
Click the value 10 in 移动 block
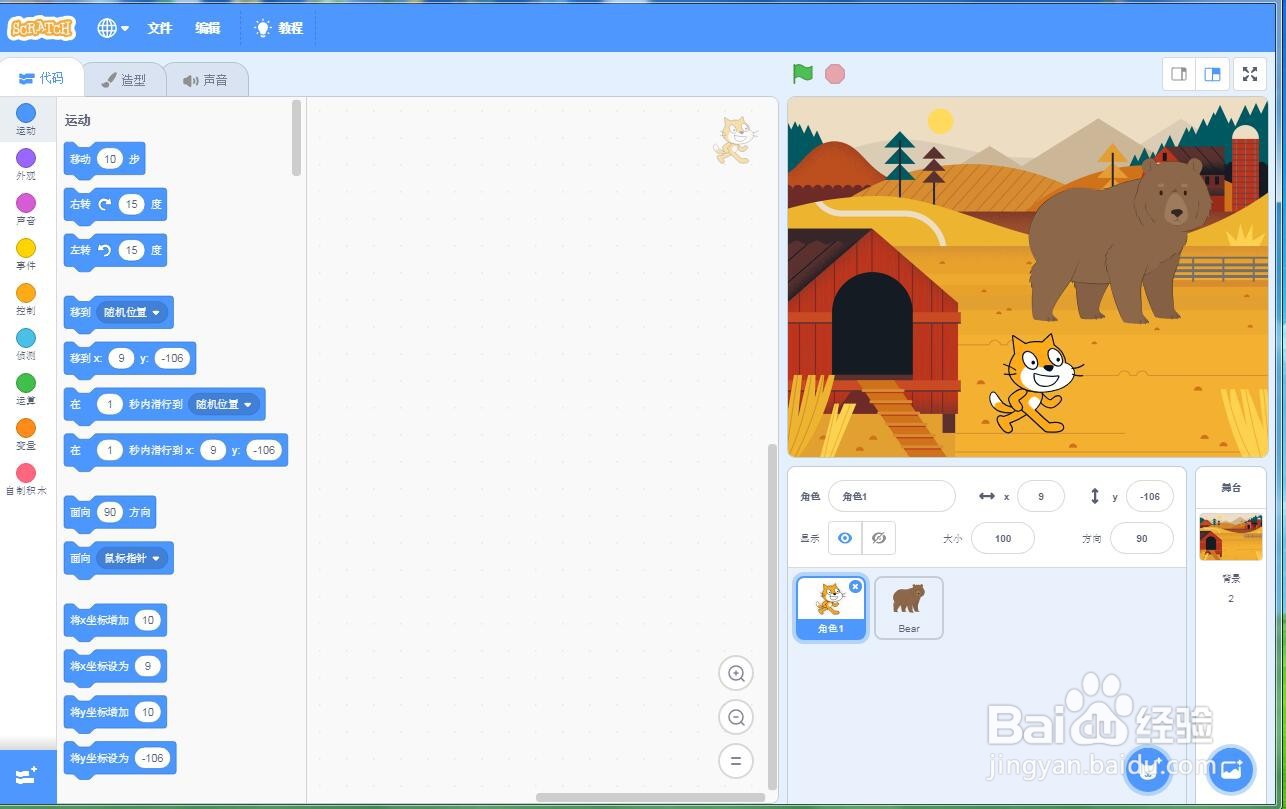pos(110,159)
